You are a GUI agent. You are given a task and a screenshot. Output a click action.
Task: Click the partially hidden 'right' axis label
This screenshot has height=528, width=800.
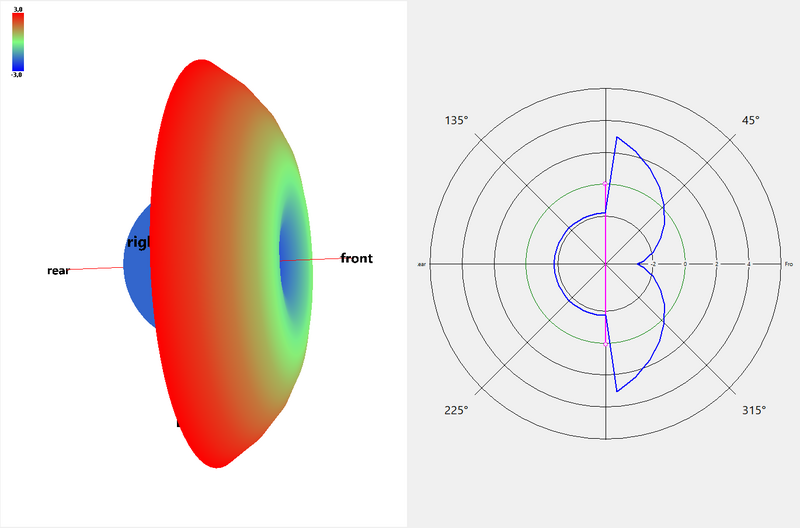(x=137, y=242)
